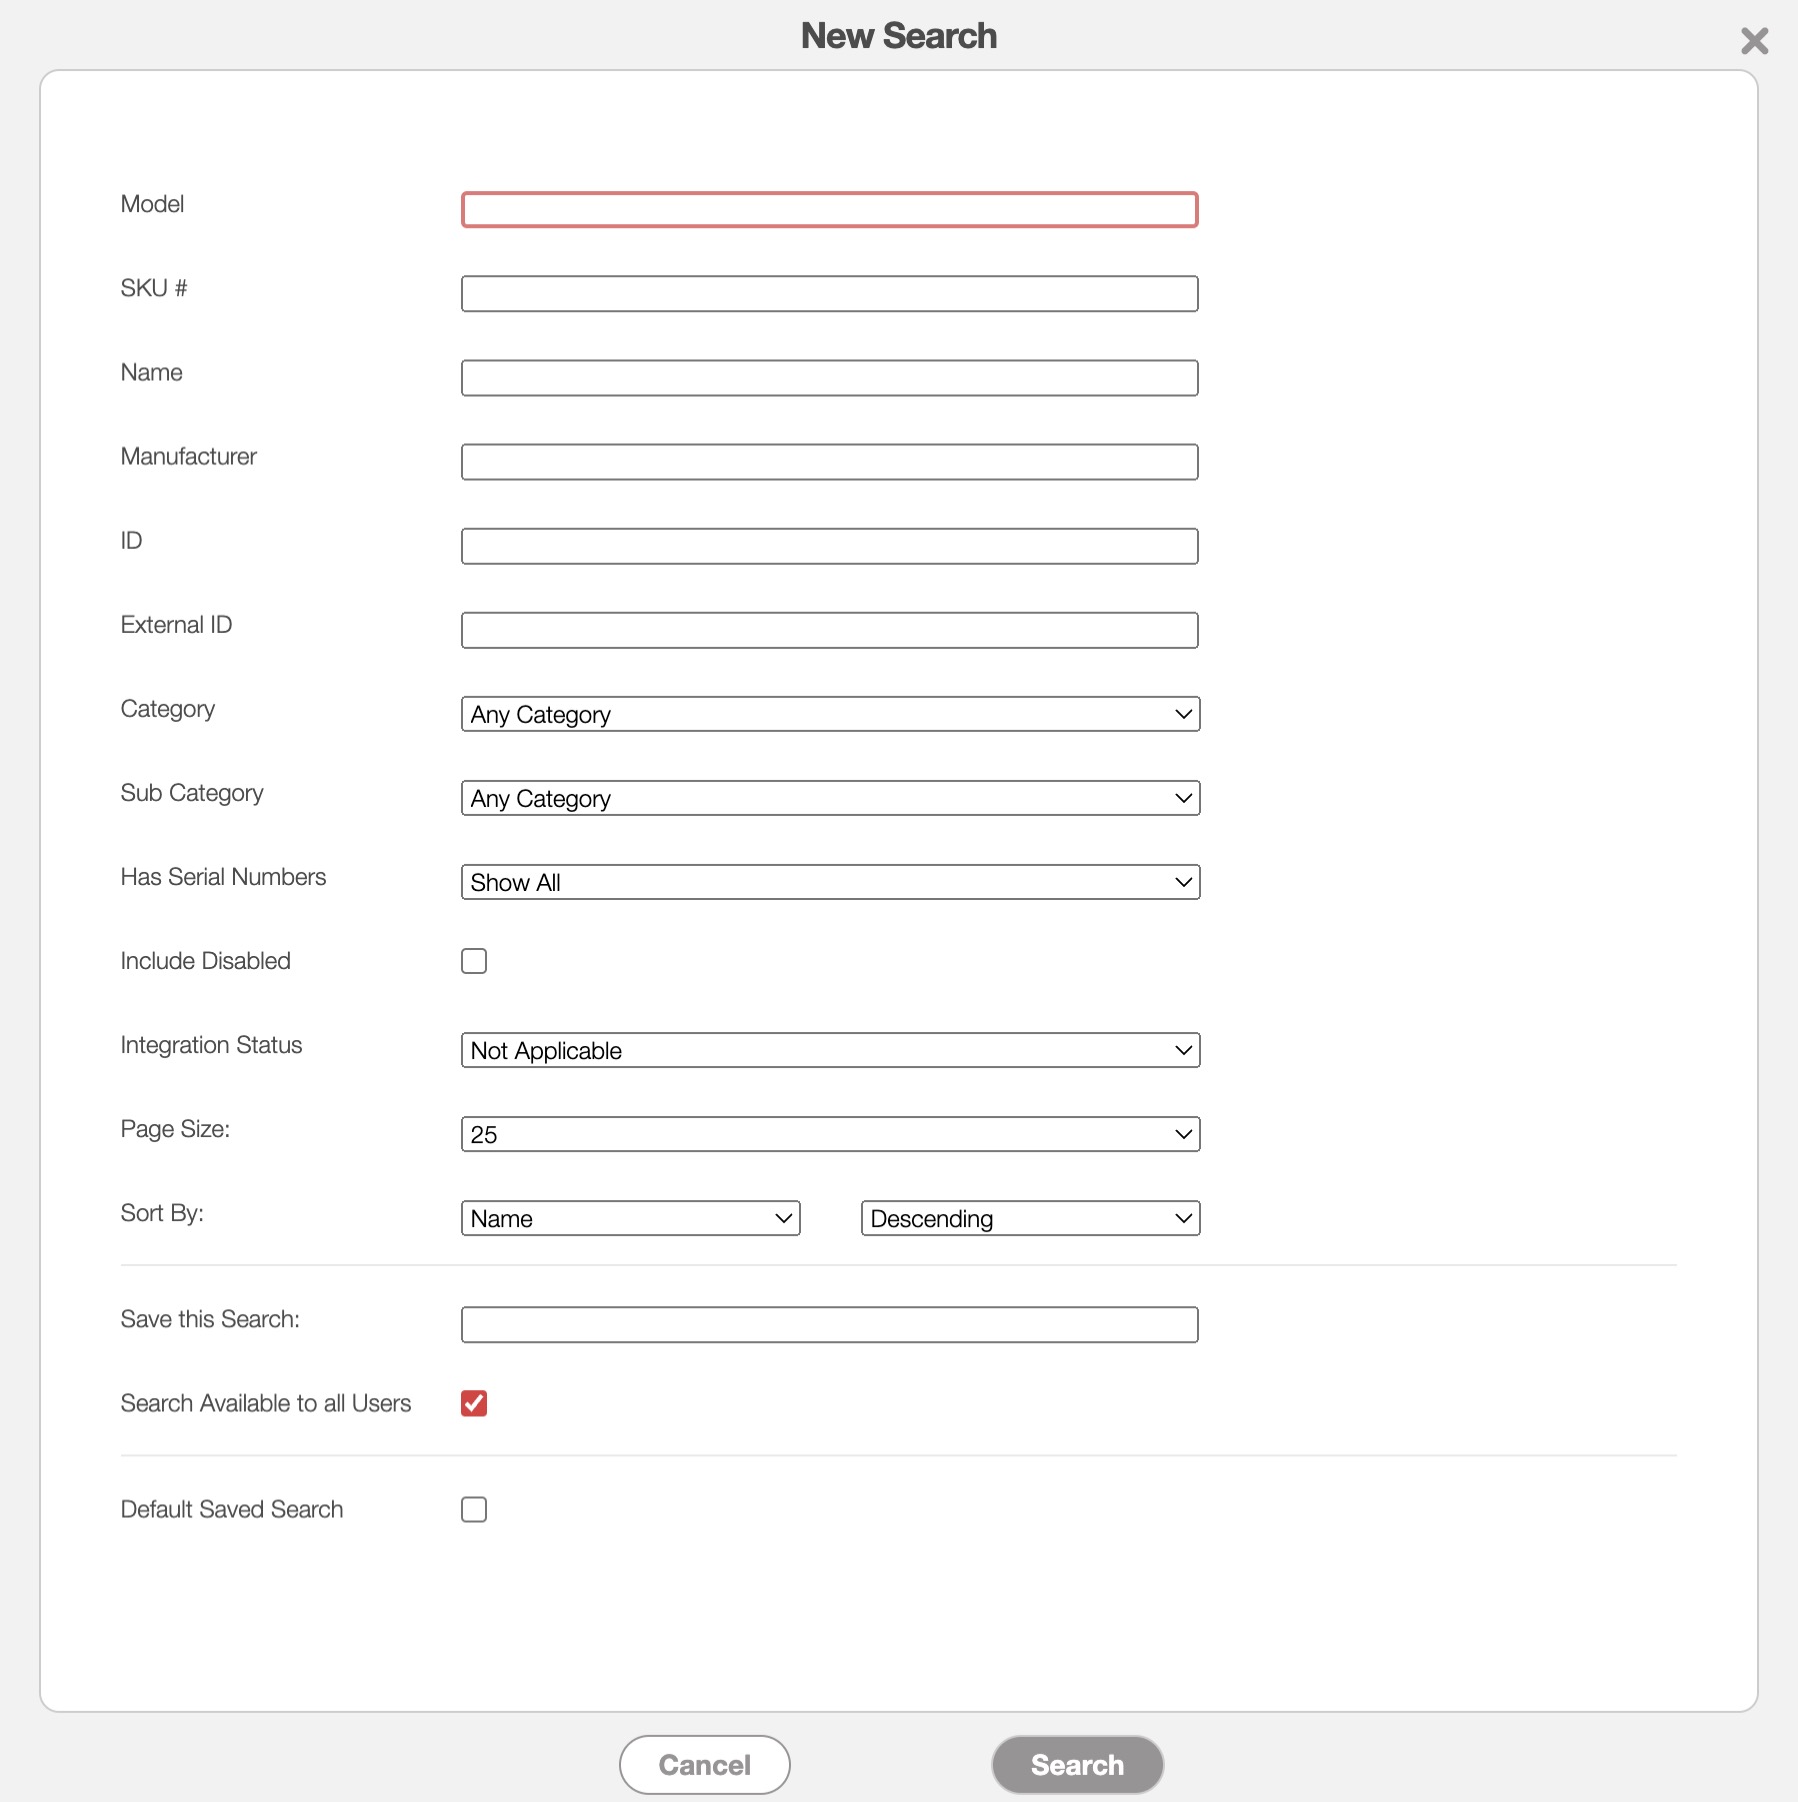Open Has Serial Numbers dropdown

coord(830,882)
